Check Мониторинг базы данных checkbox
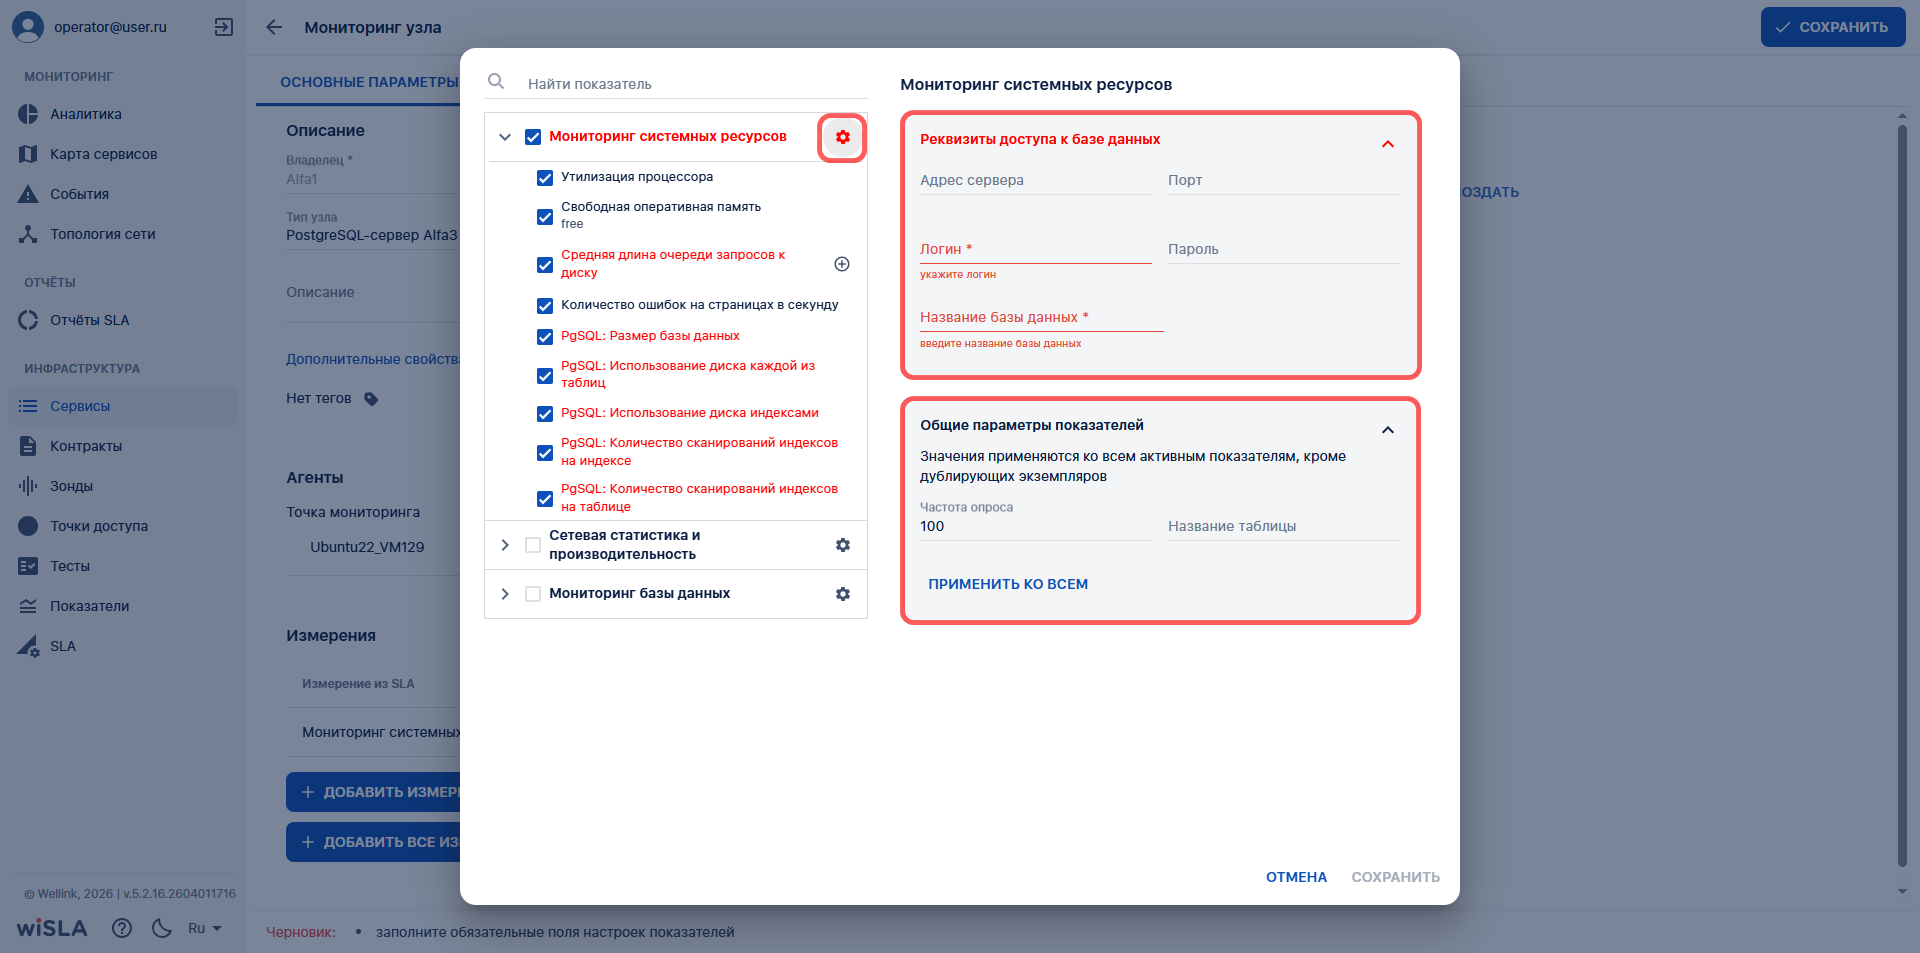1920x953 pixels. [533, 594]
